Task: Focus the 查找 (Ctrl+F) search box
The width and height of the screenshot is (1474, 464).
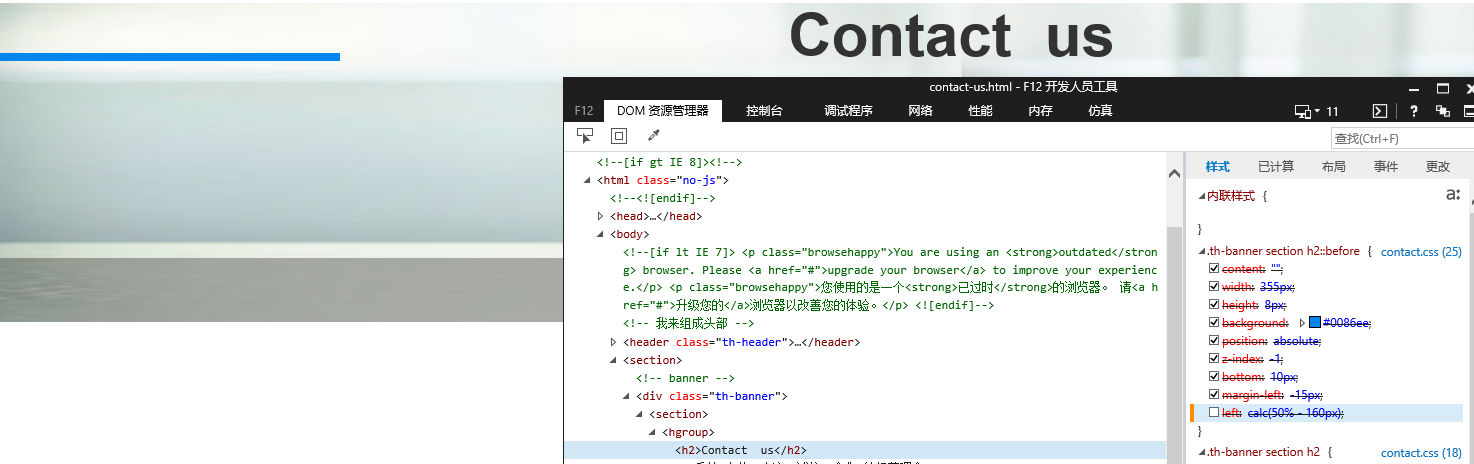Action: coord(1402,139)
